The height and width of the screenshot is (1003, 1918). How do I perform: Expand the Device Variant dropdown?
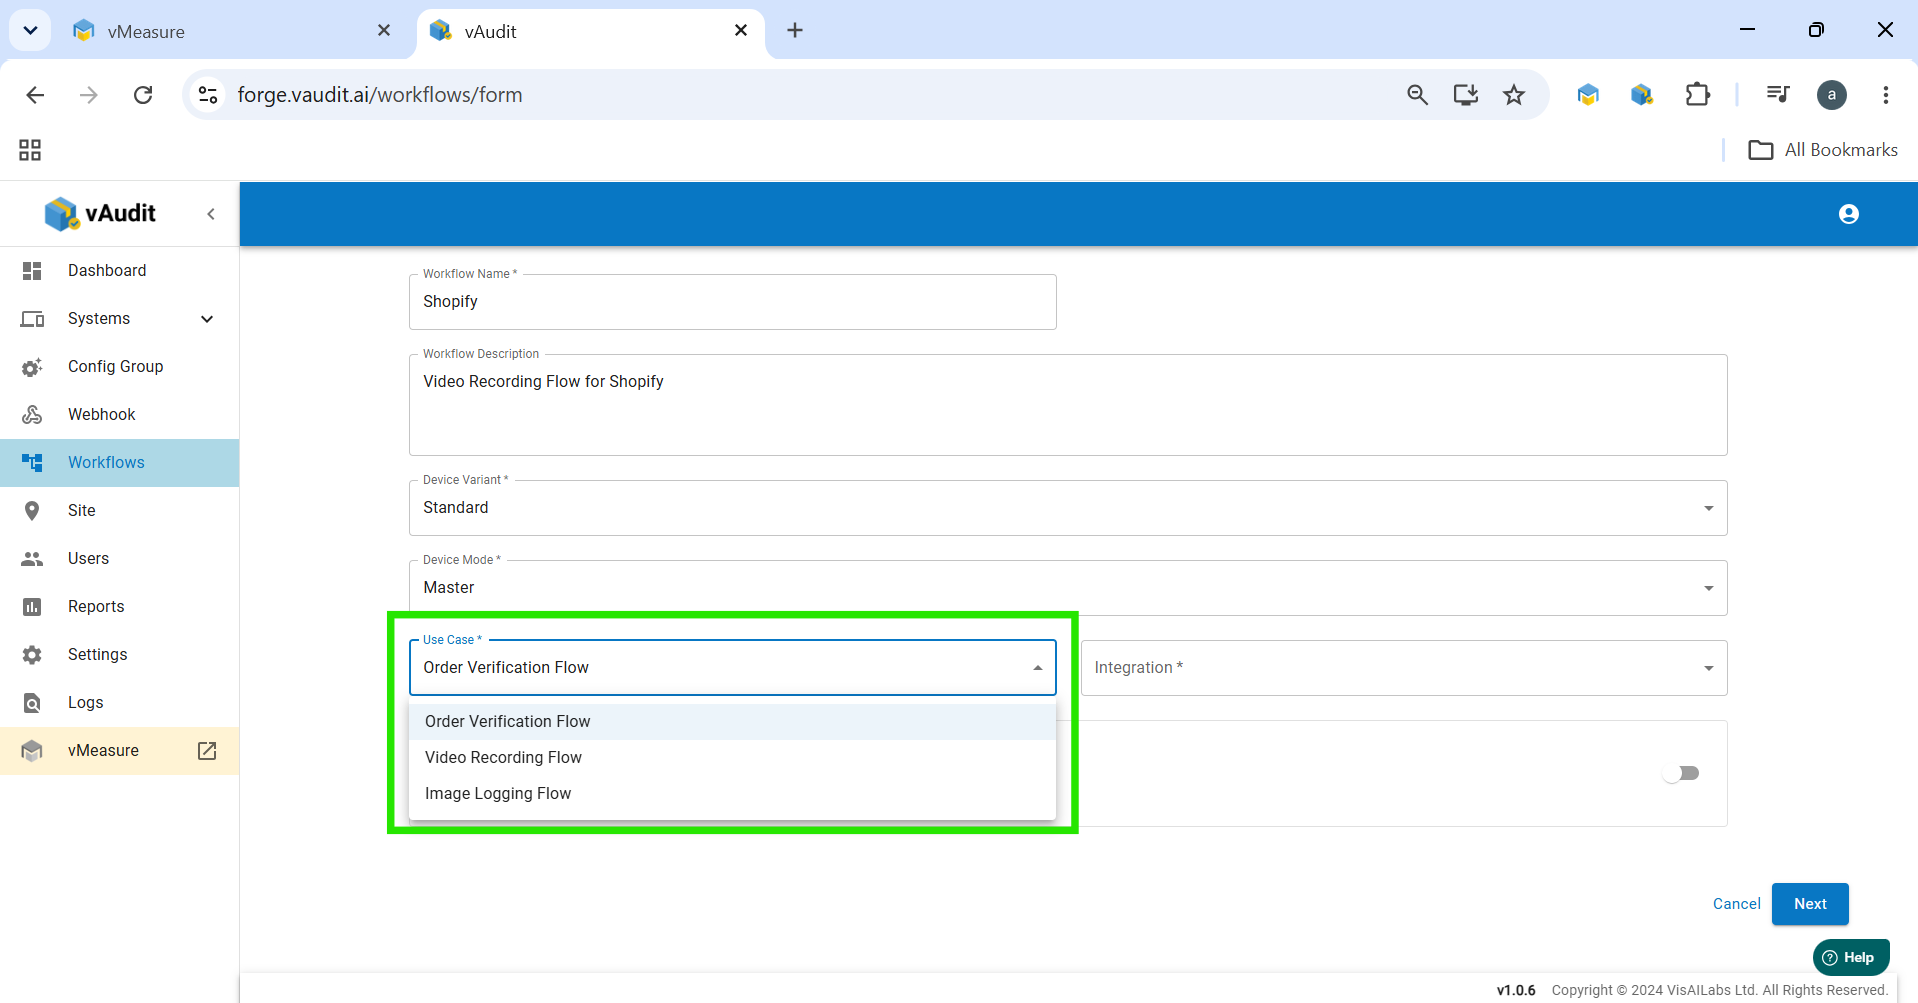[1709, 508]
